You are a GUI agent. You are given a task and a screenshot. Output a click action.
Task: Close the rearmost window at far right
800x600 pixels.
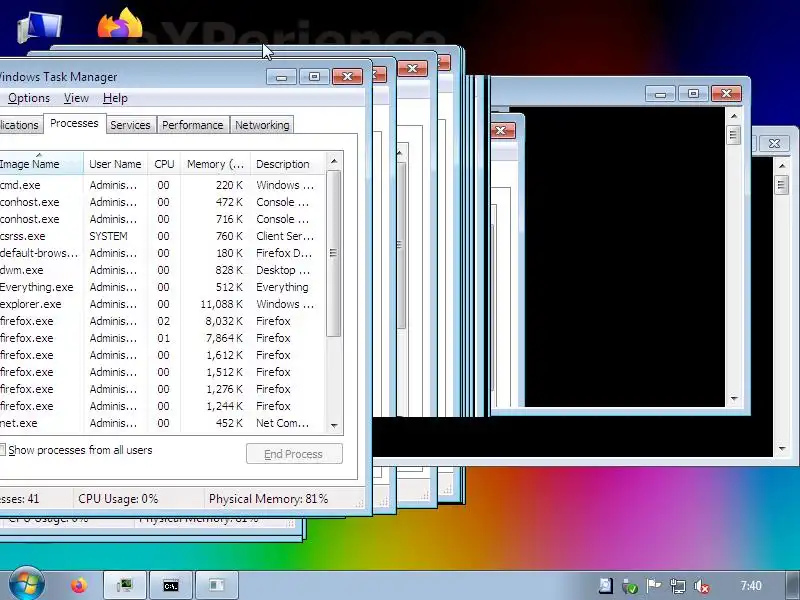tap(774, 143)
